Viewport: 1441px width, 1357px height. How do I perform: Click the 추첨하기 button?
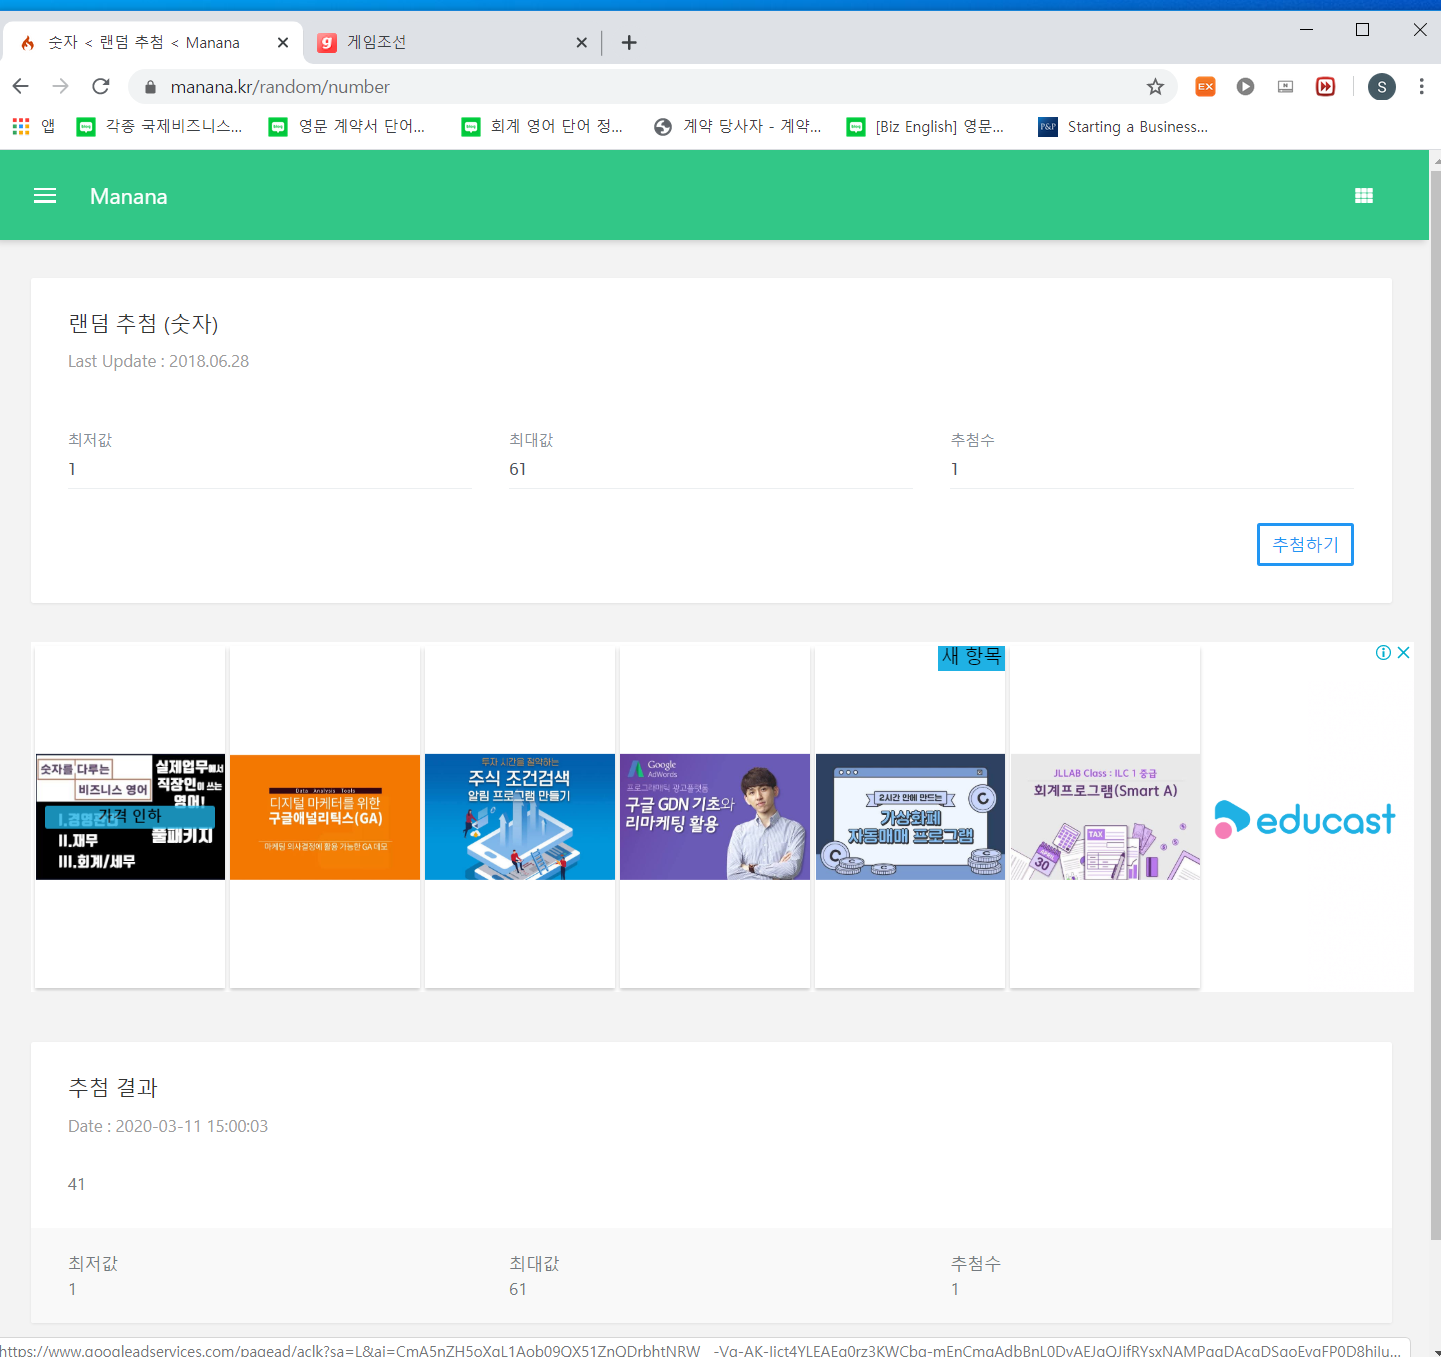(1304, 544)
